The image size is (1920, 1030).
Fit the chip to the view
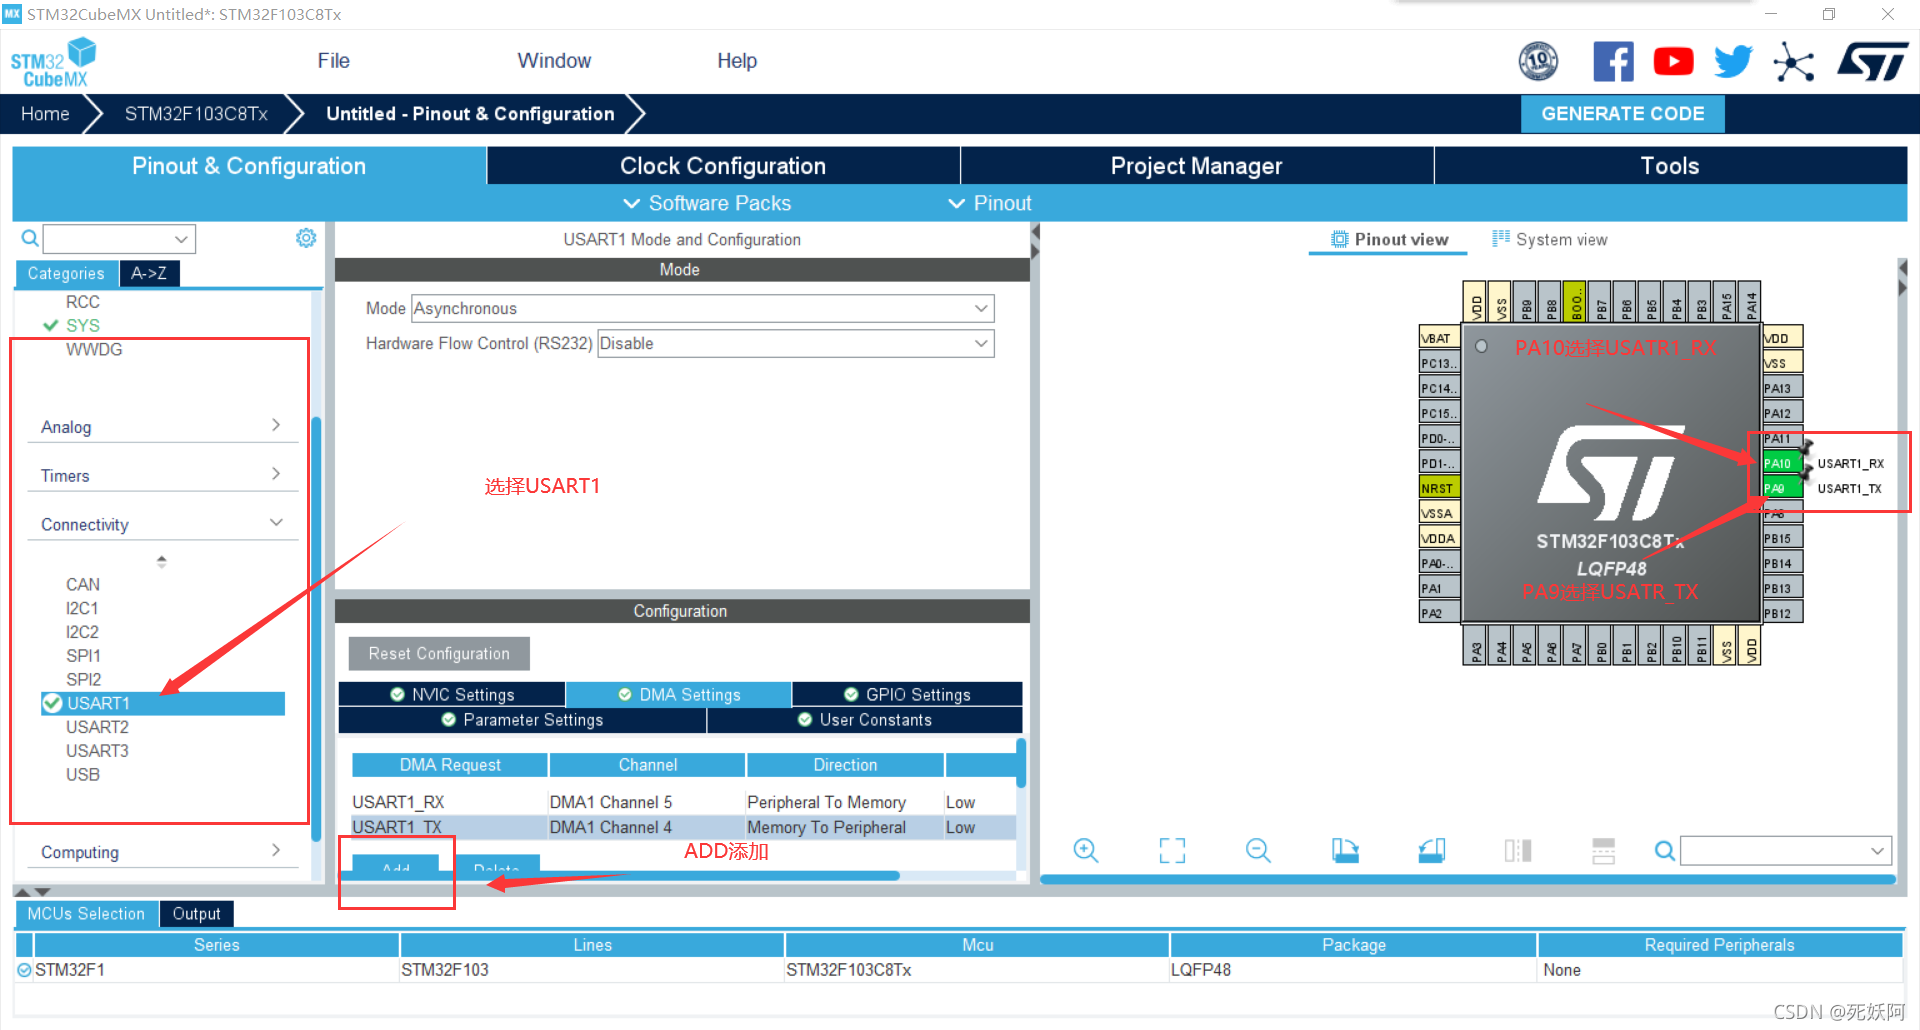click(x=1172, y=851)
